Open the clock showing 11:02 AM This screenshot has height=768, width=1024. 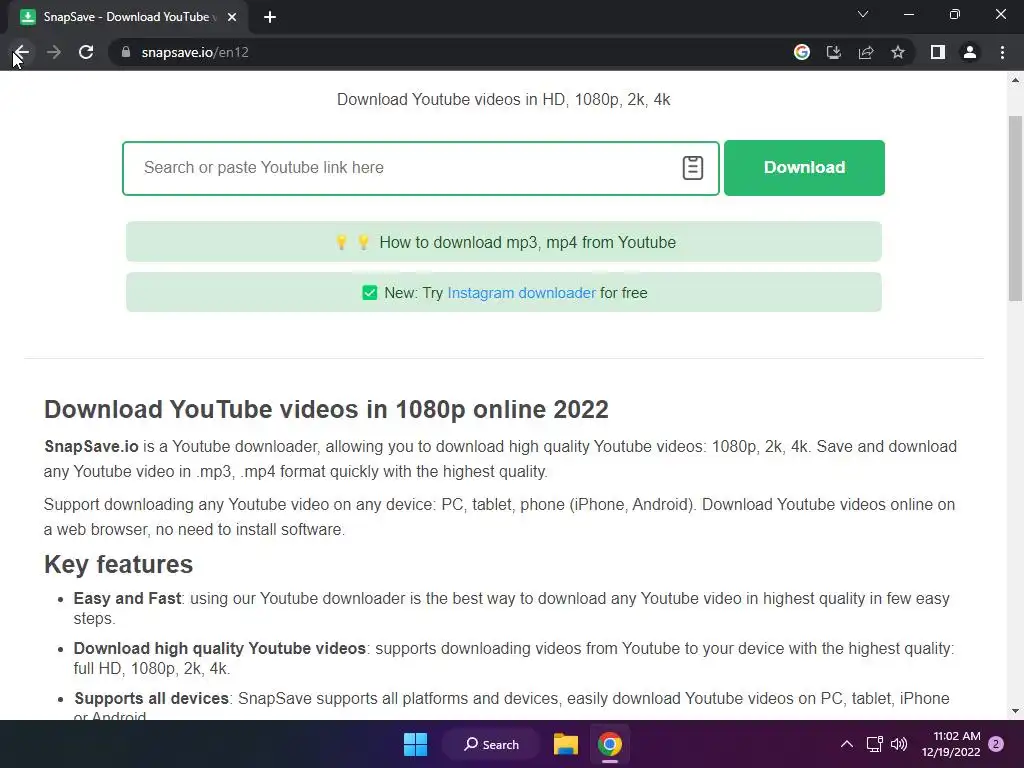[951, 744]
